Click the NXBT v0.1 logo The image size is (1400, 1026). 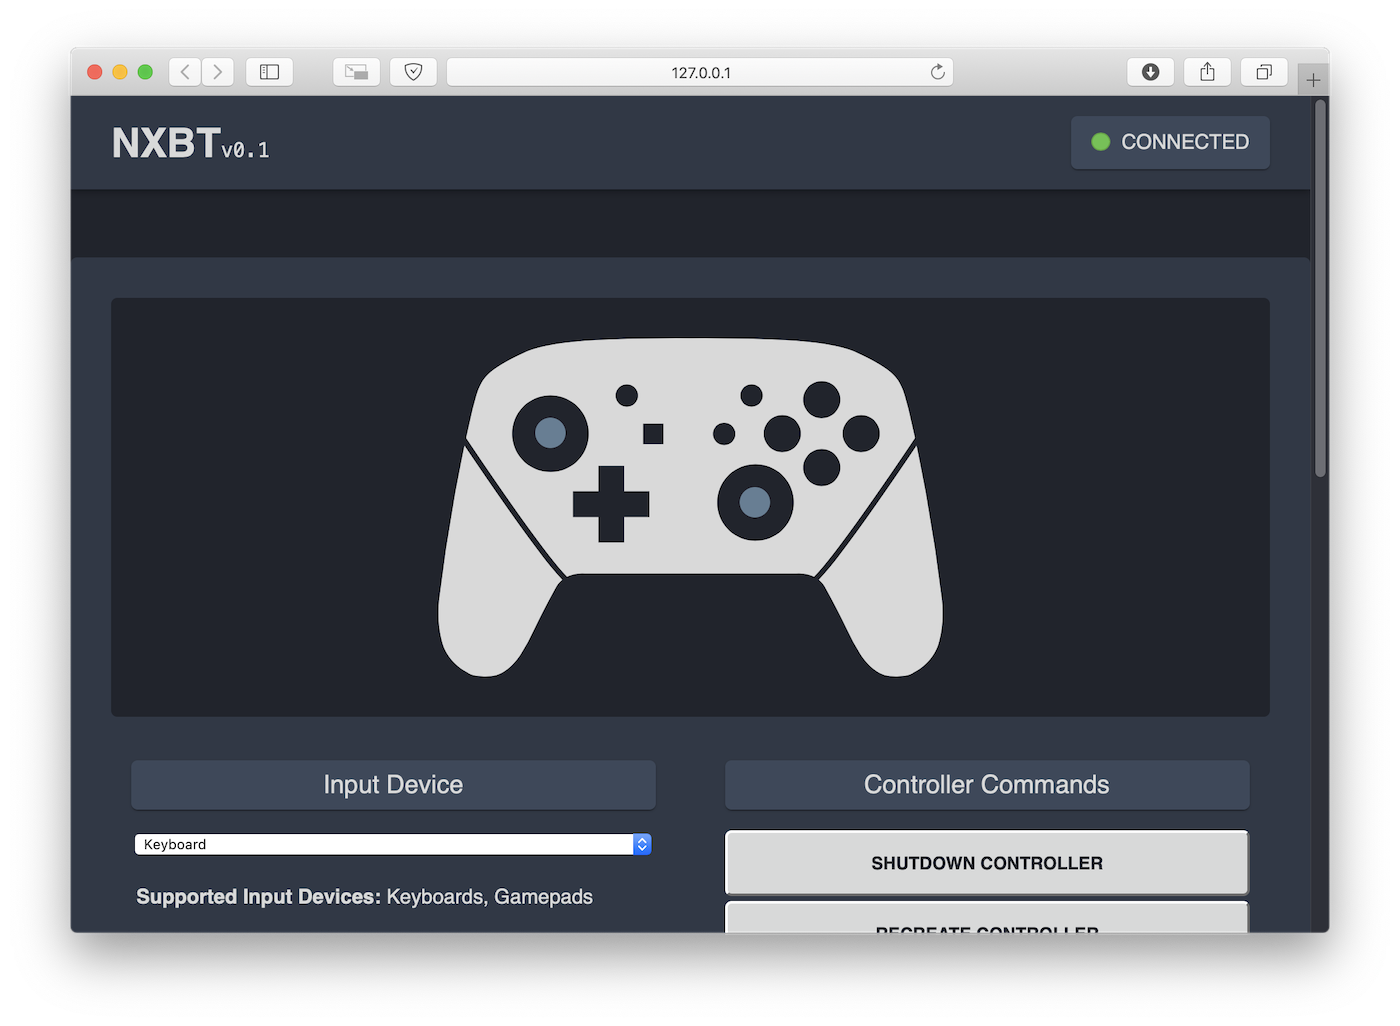(x=190, y=143)
